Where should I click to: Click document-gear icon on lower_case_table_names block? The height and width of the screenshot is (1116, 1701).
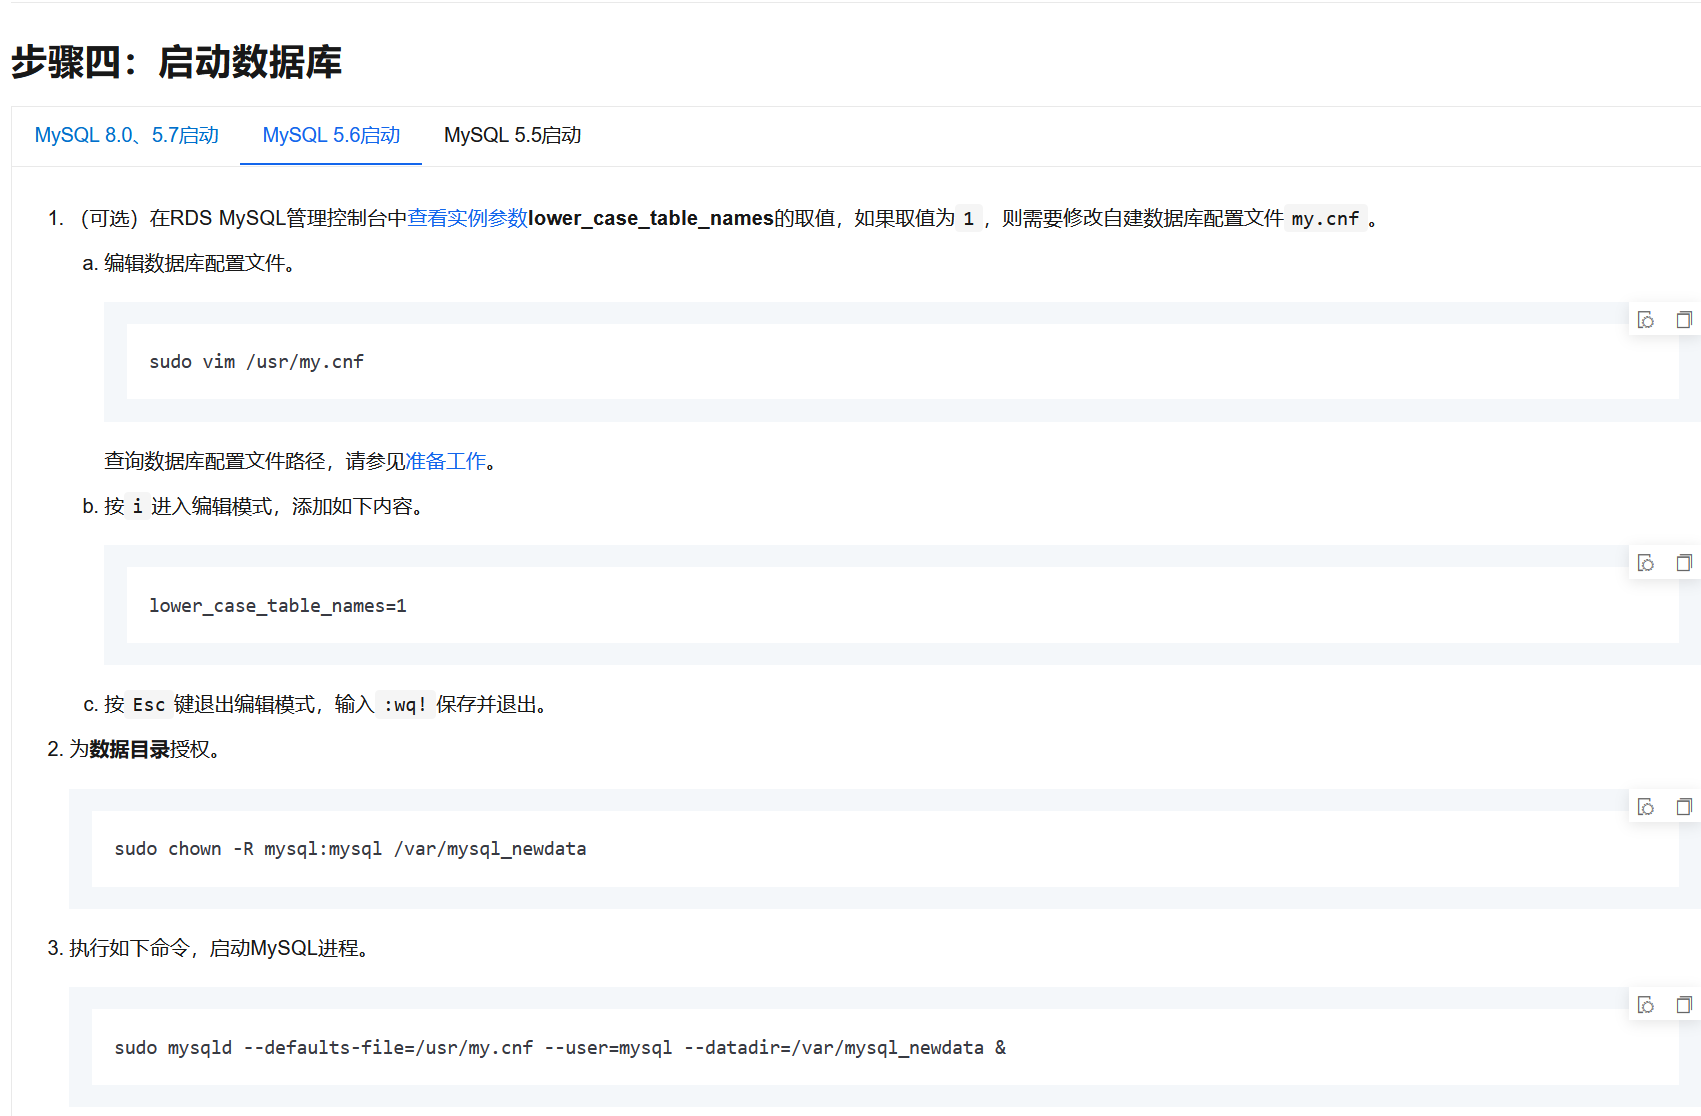point(1646,563)
